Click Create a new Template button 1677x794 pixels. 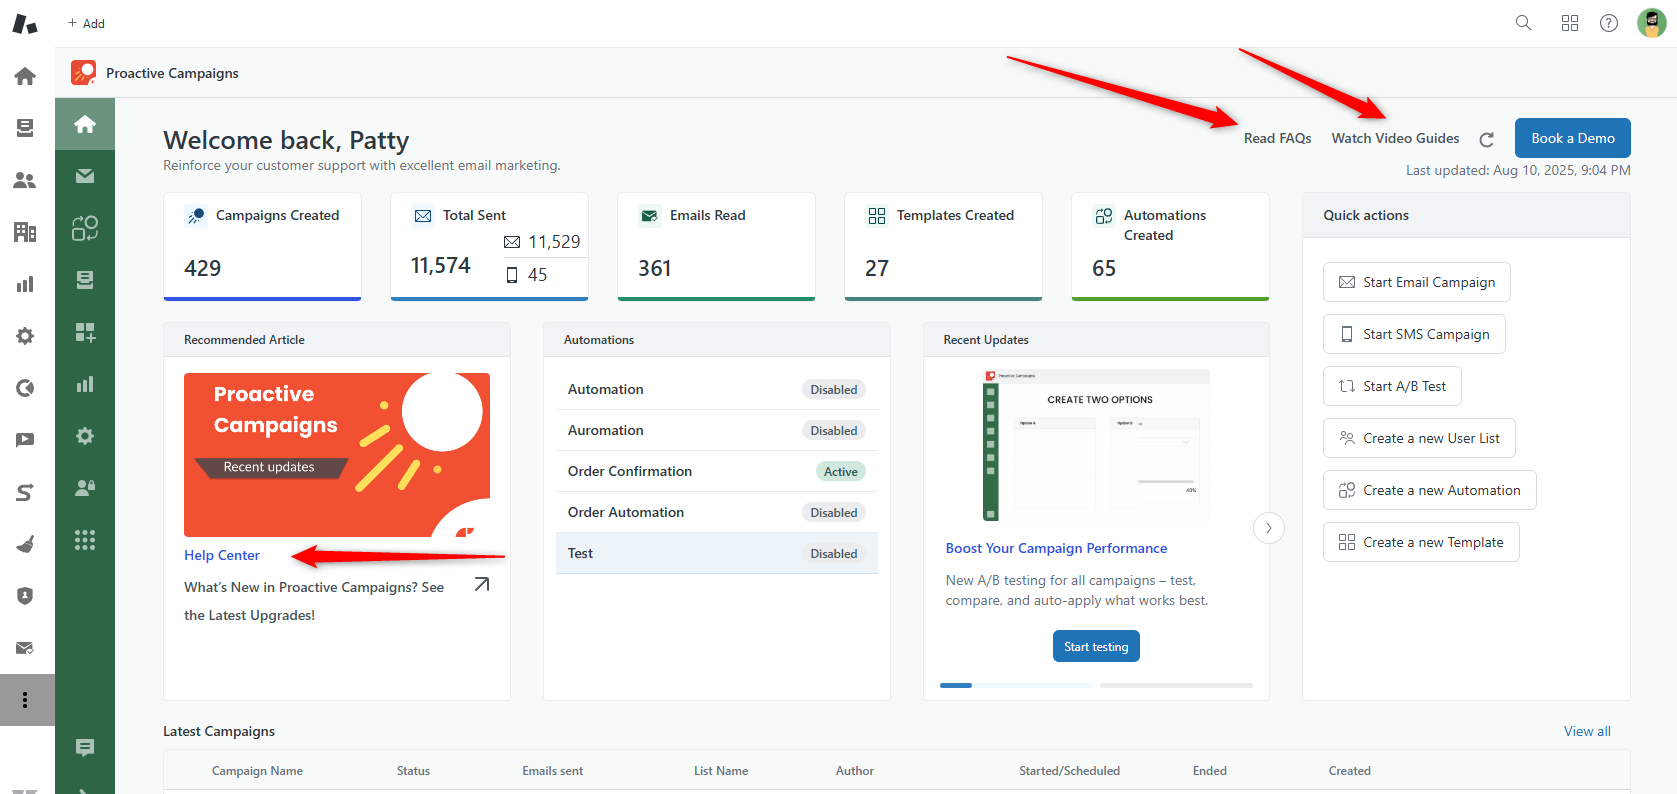(x=1421, y=542)
